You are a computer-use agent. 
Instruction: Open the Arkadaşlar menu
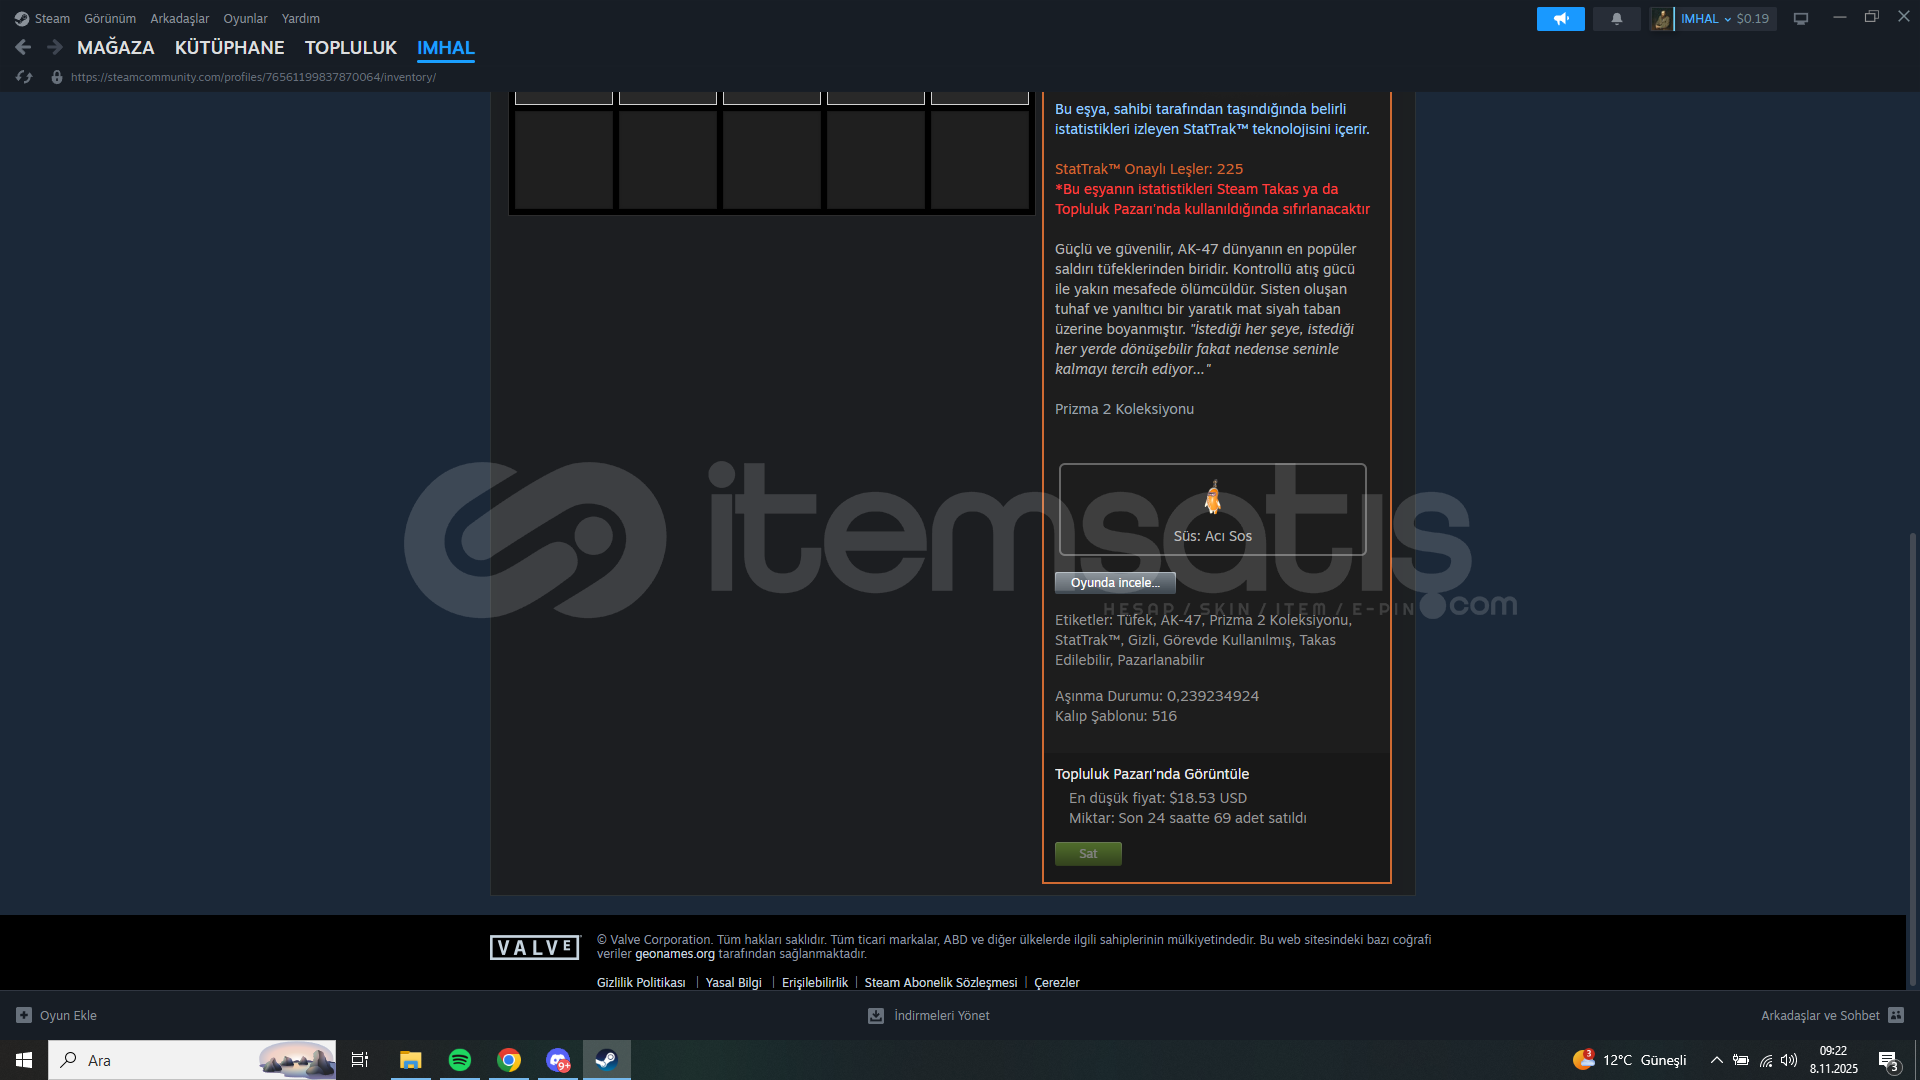coord(179,19)
